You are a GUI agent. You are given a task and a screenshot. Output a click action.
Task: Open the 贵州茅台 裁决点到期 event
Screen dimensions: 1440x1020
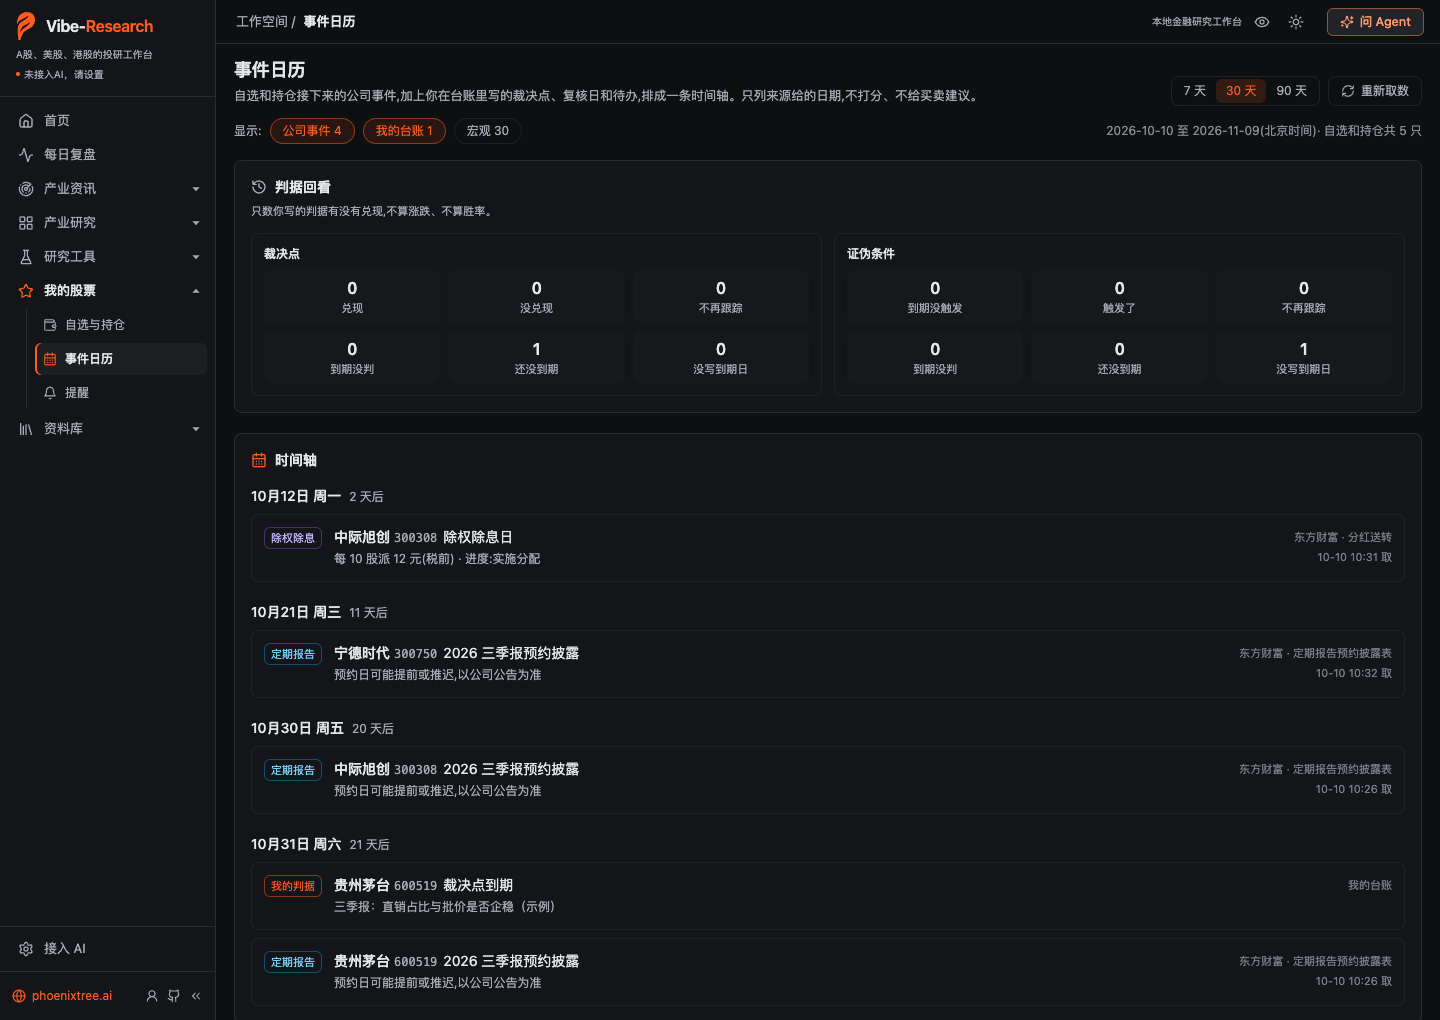(x=828, y=896)
